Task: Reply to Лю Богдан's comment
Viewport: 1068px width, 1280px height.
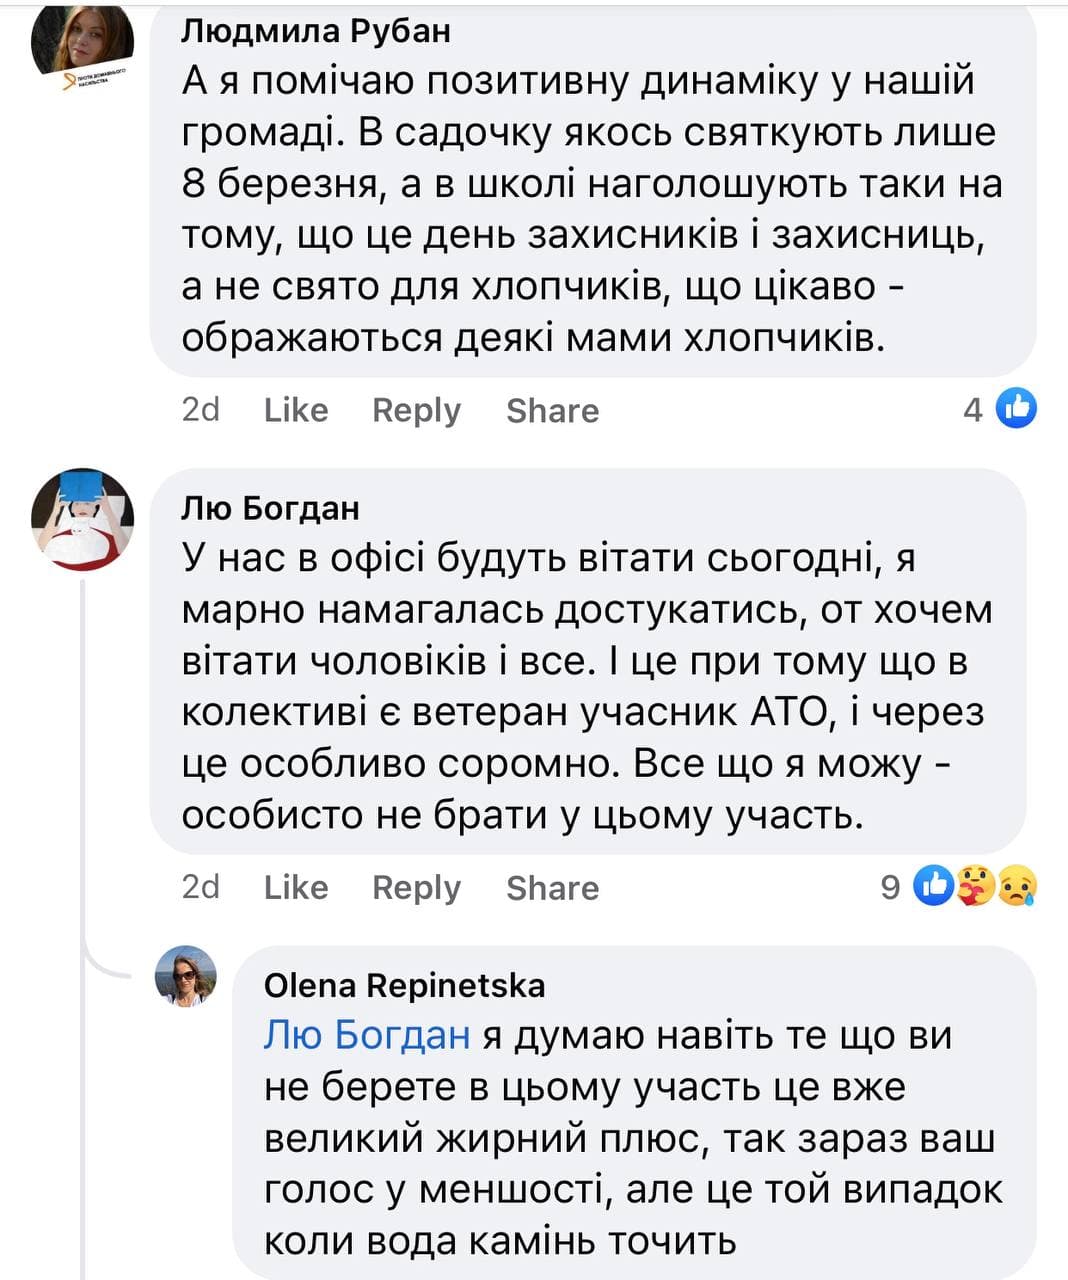Action: pyautogui.click(x=416, y=887)
